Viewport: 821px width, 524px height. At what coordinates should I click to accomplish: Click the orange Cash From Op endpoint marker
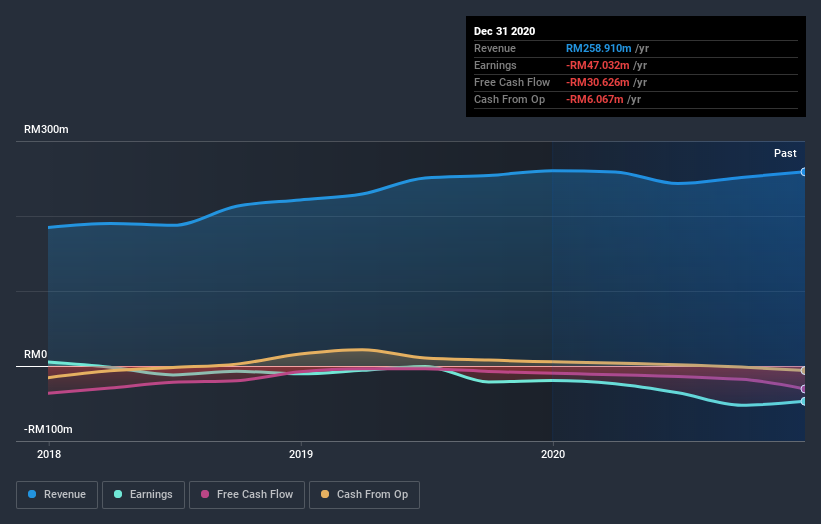[803, 371]
